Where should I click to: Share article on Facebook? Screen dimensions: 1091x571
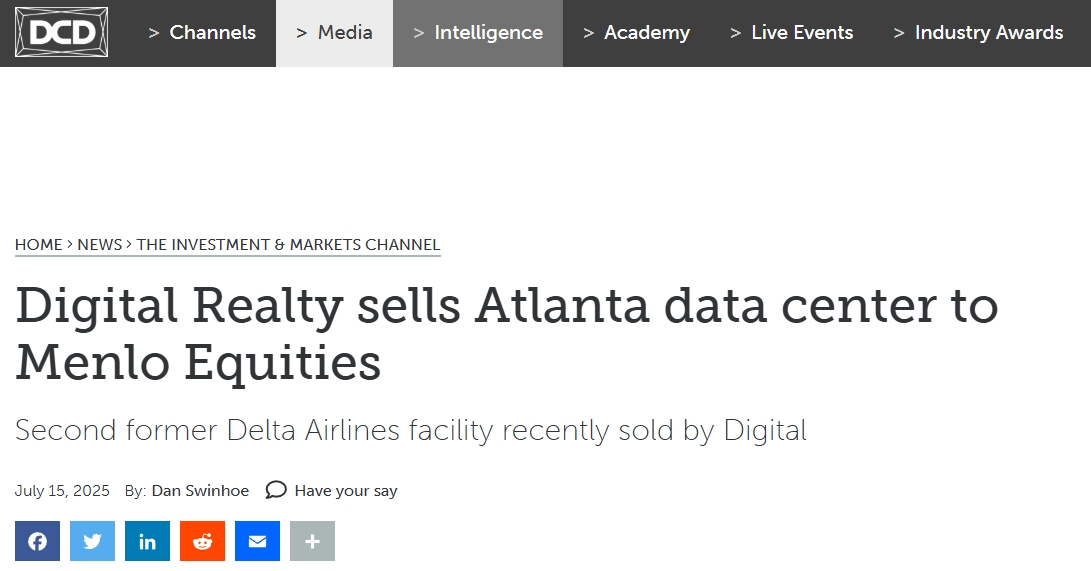38,541
